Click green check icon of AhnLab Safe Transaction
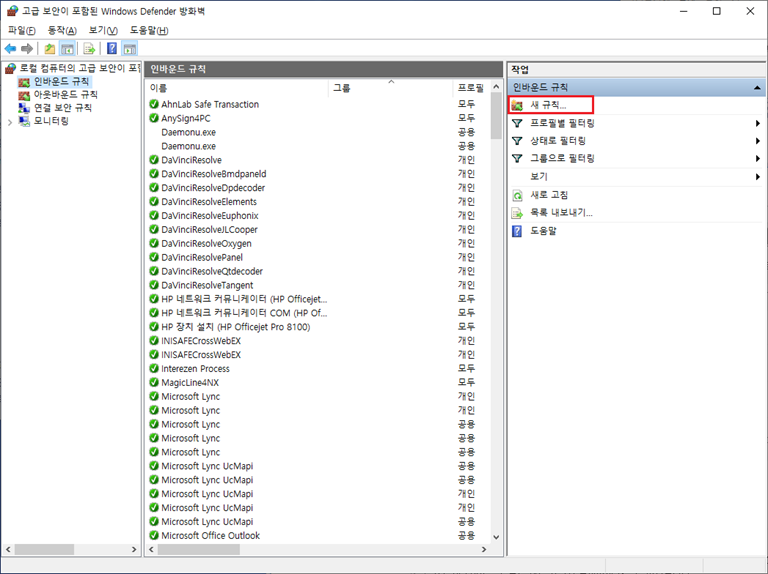The image size is (768, 574). pos(154,104)
